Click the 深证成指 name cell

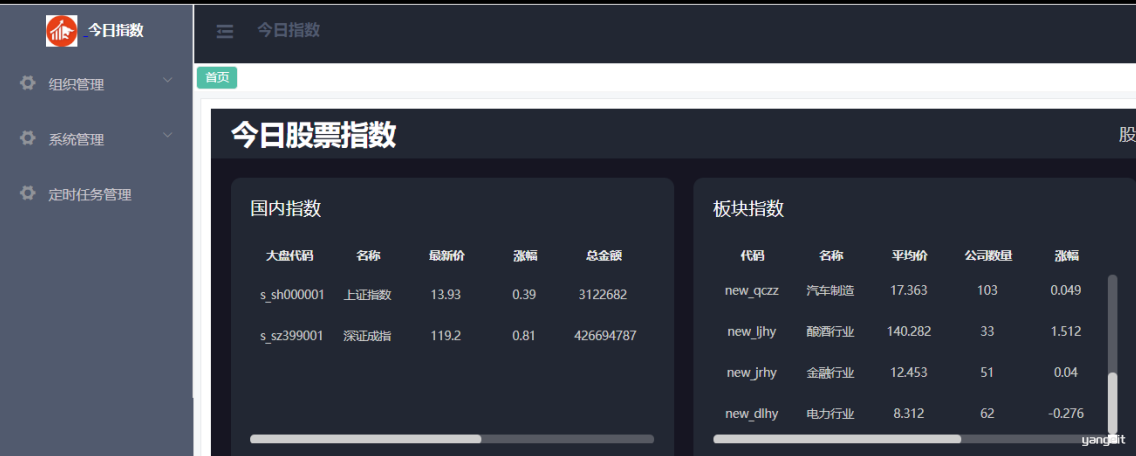pyautogui.click(x=367, y=336)
